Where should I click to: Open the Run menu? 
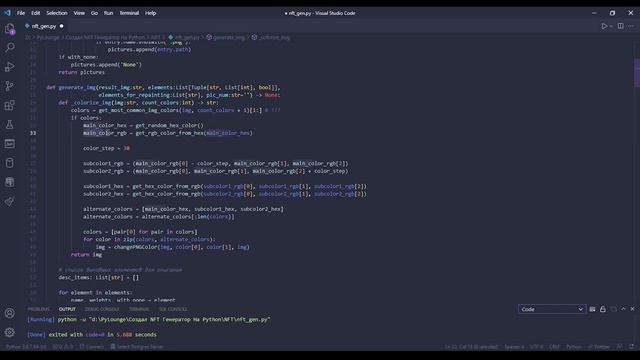(x=108, y=13)
